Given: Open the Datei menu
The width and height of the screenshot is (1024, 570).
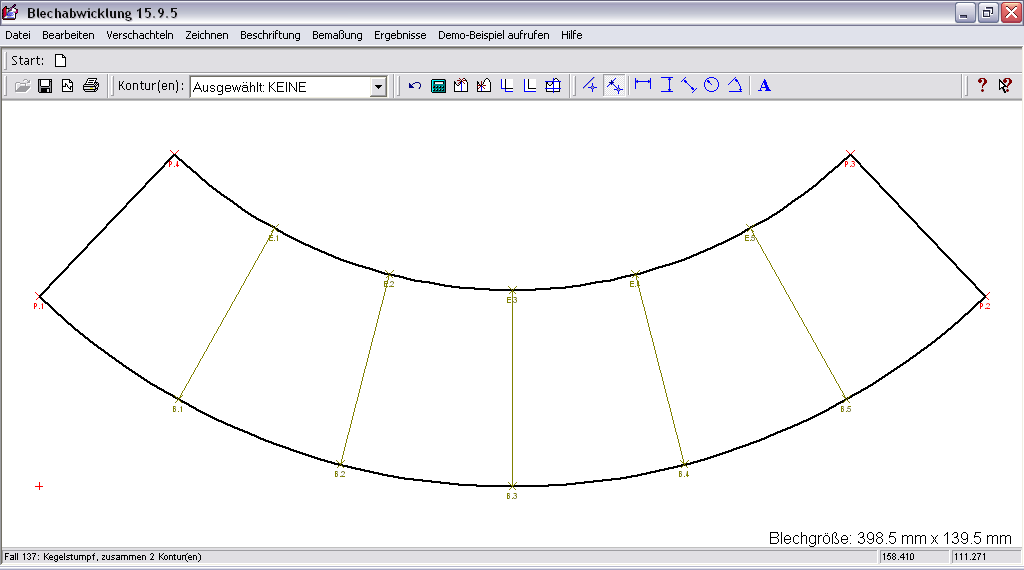Looking at the screenshot, I should tap(18, 35).
